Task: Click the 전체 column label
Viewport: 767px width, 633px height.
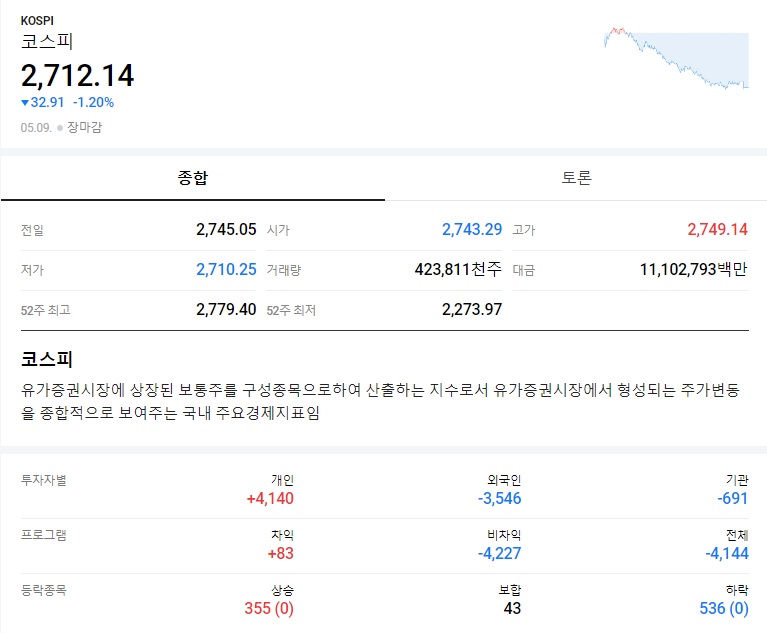Action: (737, 535)
